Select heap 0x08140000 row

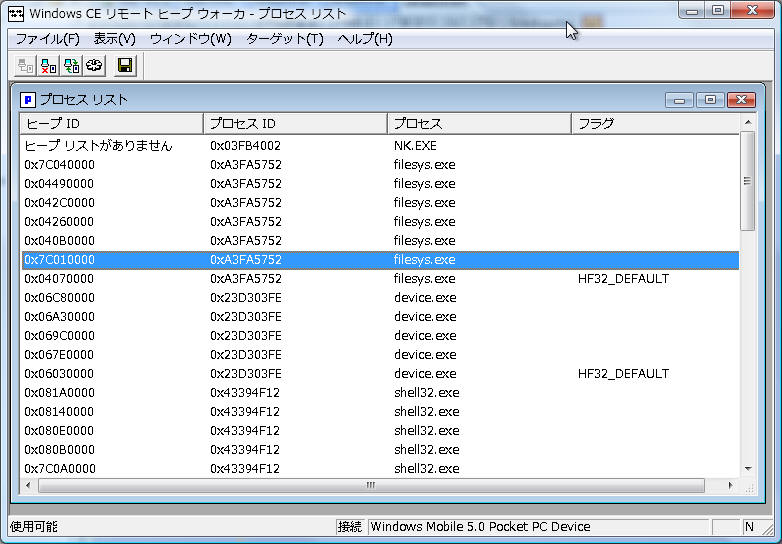point(380,411)
